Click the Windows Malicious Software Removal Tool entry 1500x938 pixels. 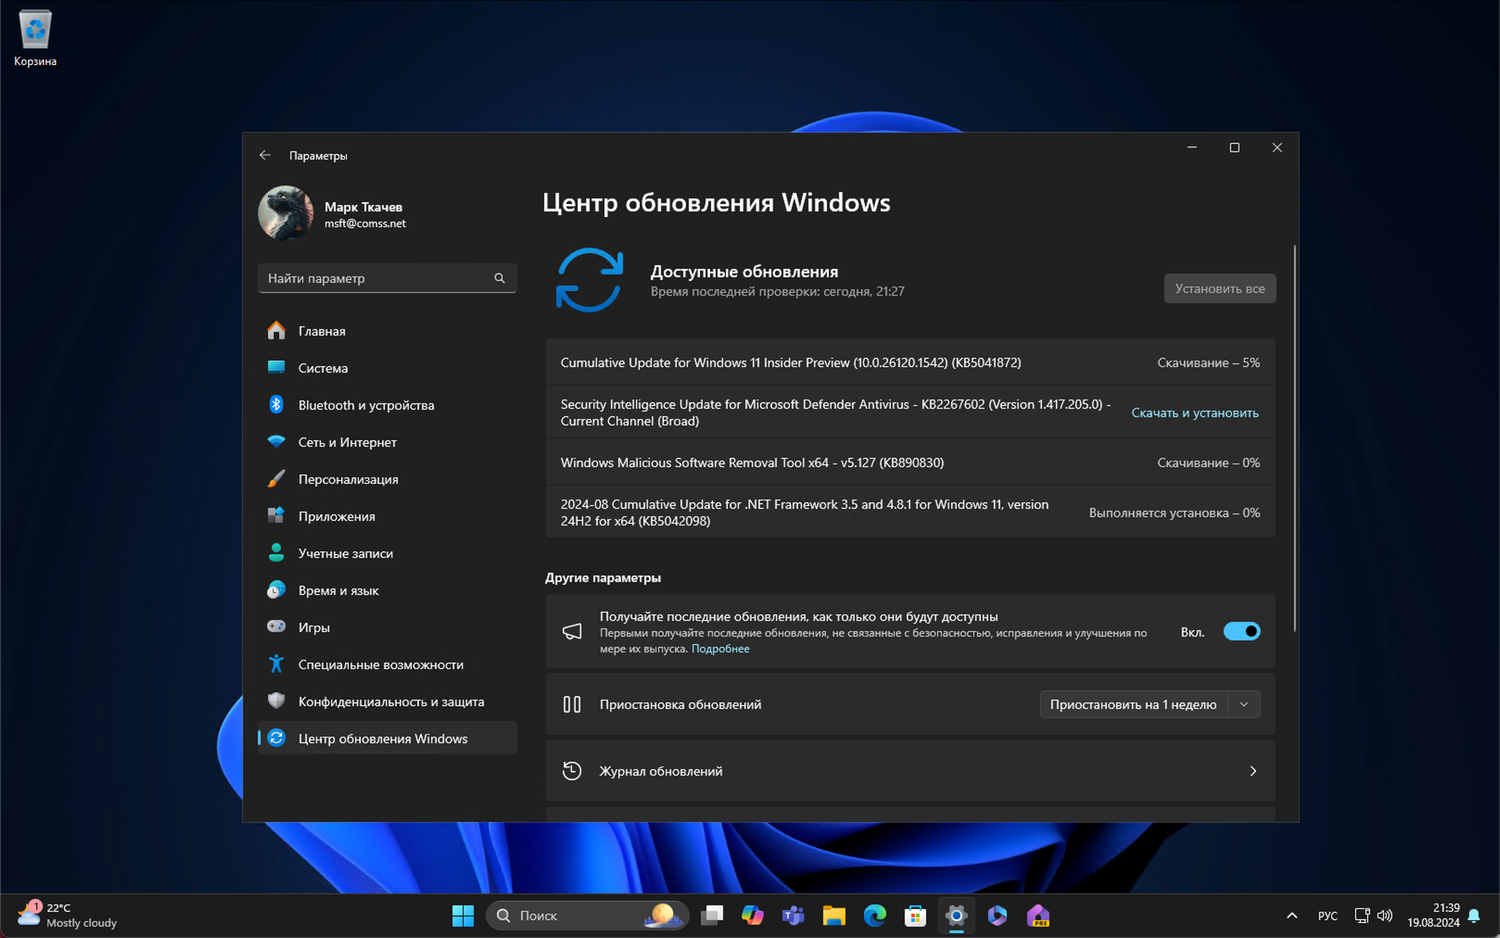pyautogui.click(x=752, y=463)
